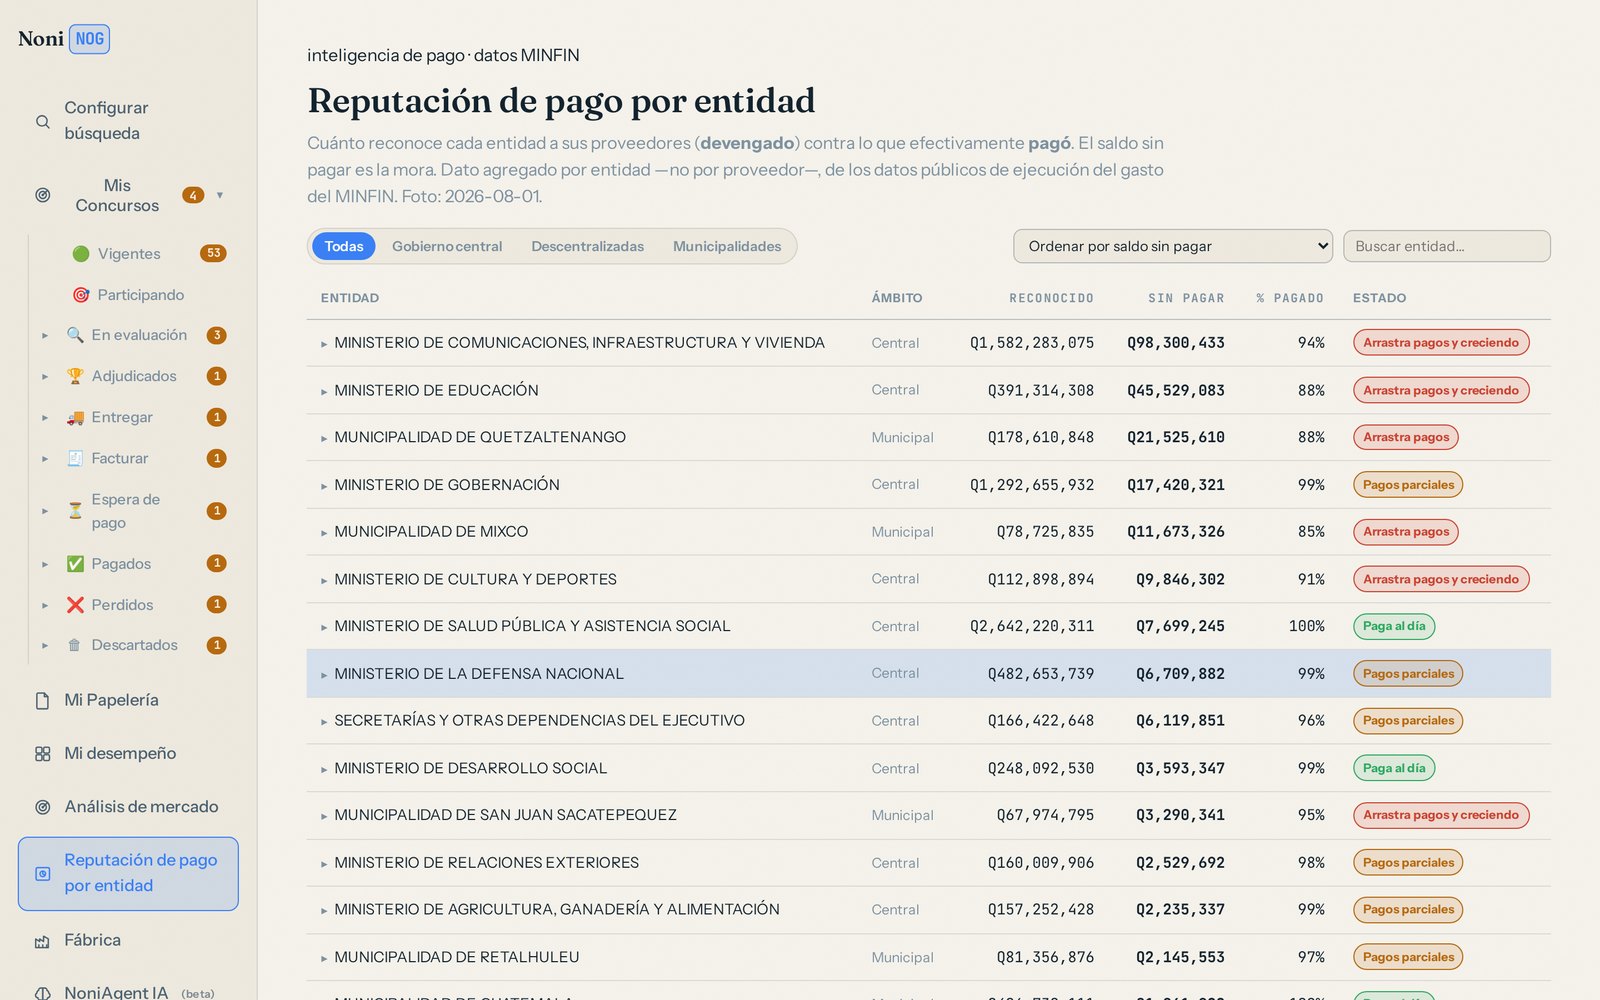Expand the Perdidos tree arrow

pyautogui.click(x=45, y=606)
